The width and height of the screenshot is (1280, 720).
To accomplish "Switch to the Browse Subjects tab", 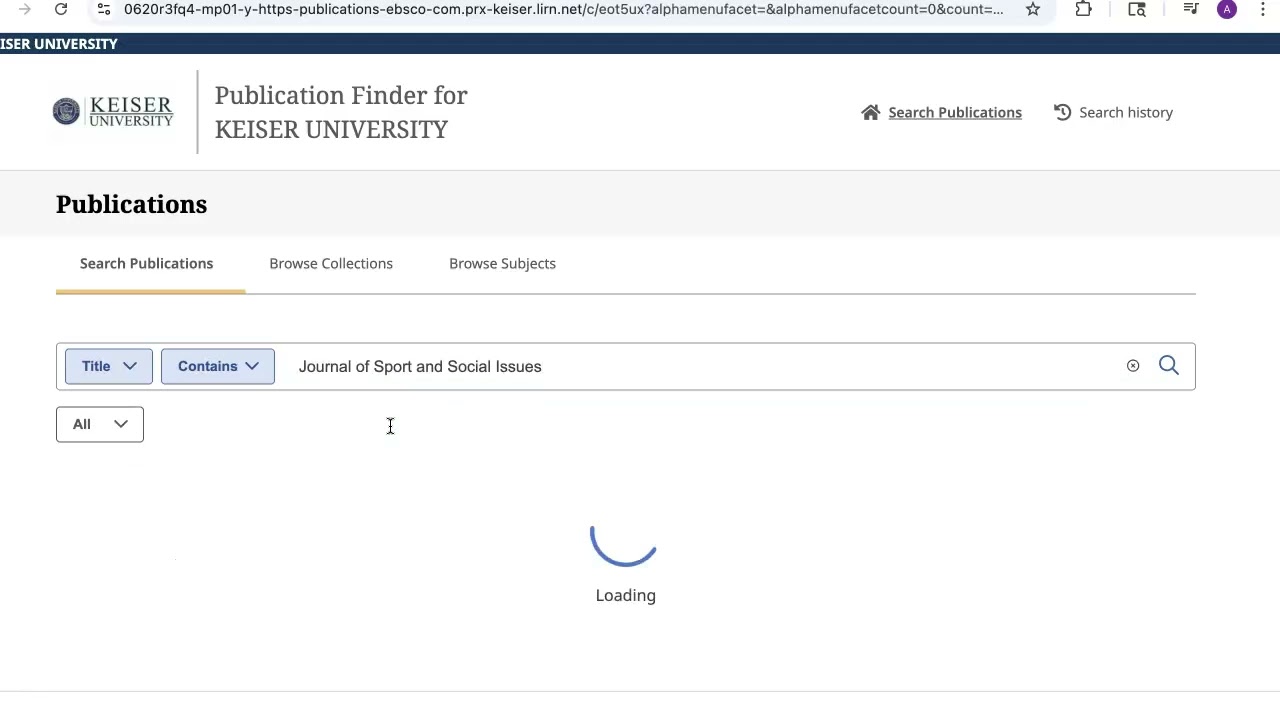I will pos(502,263).
